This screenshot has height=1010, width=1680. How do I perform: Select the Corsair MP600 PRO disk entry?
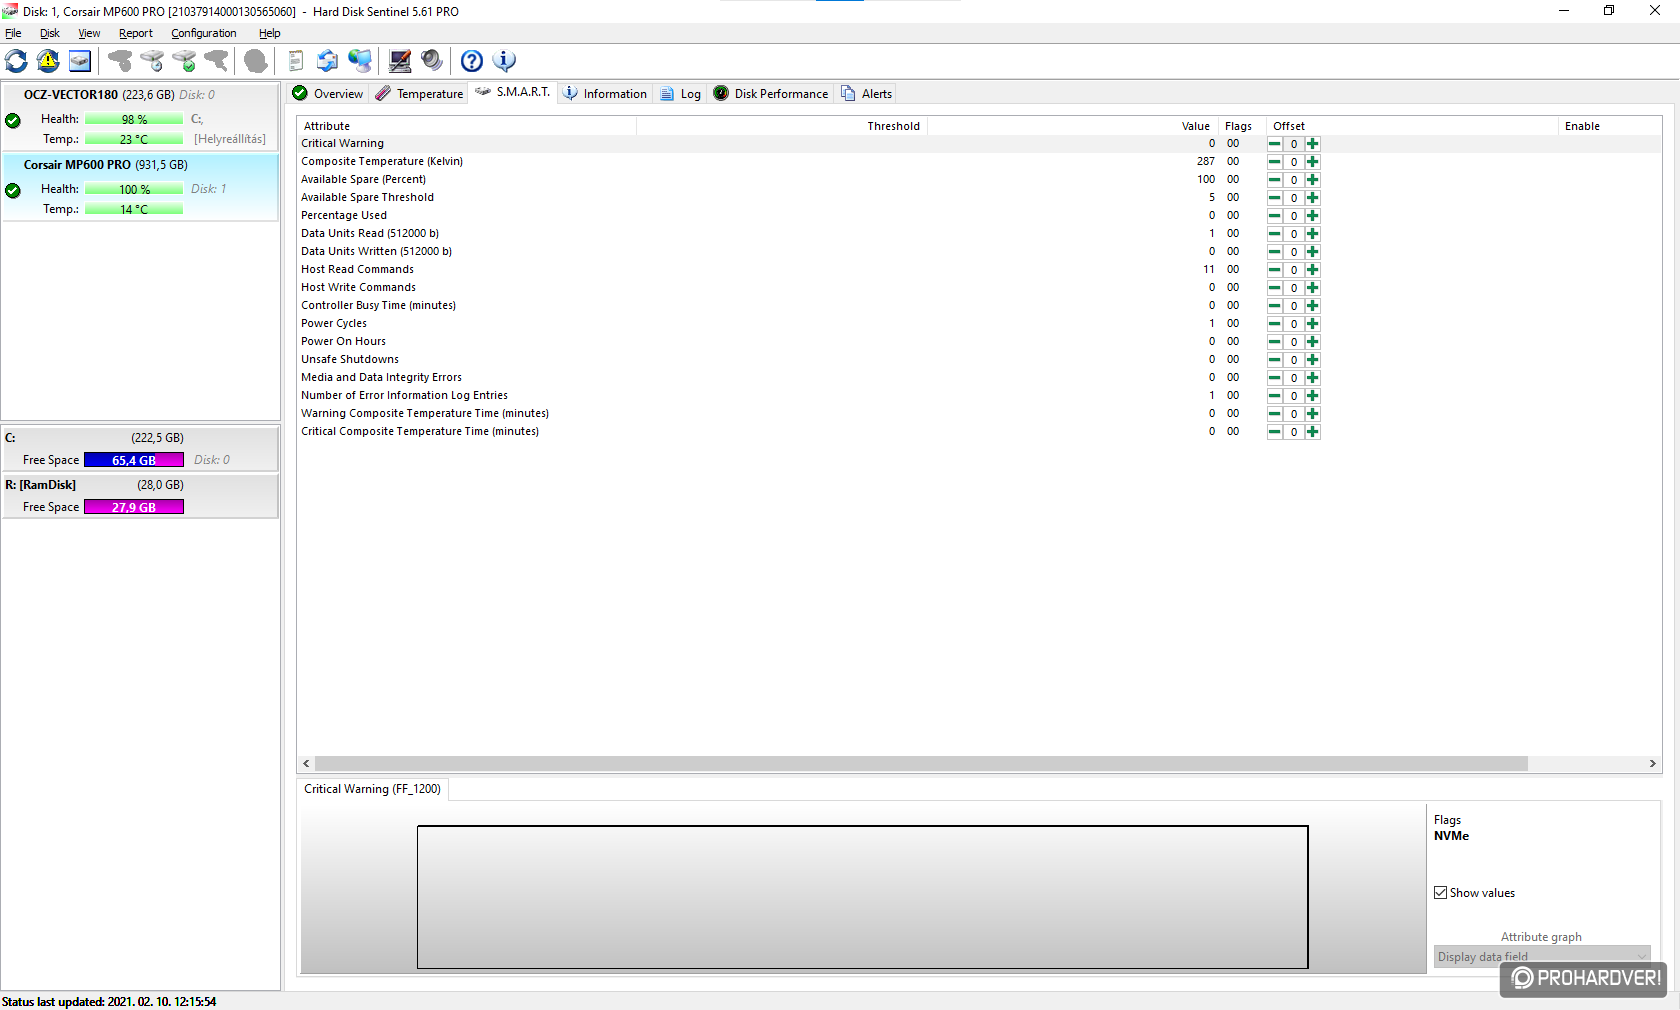click(x=140, y=187)
